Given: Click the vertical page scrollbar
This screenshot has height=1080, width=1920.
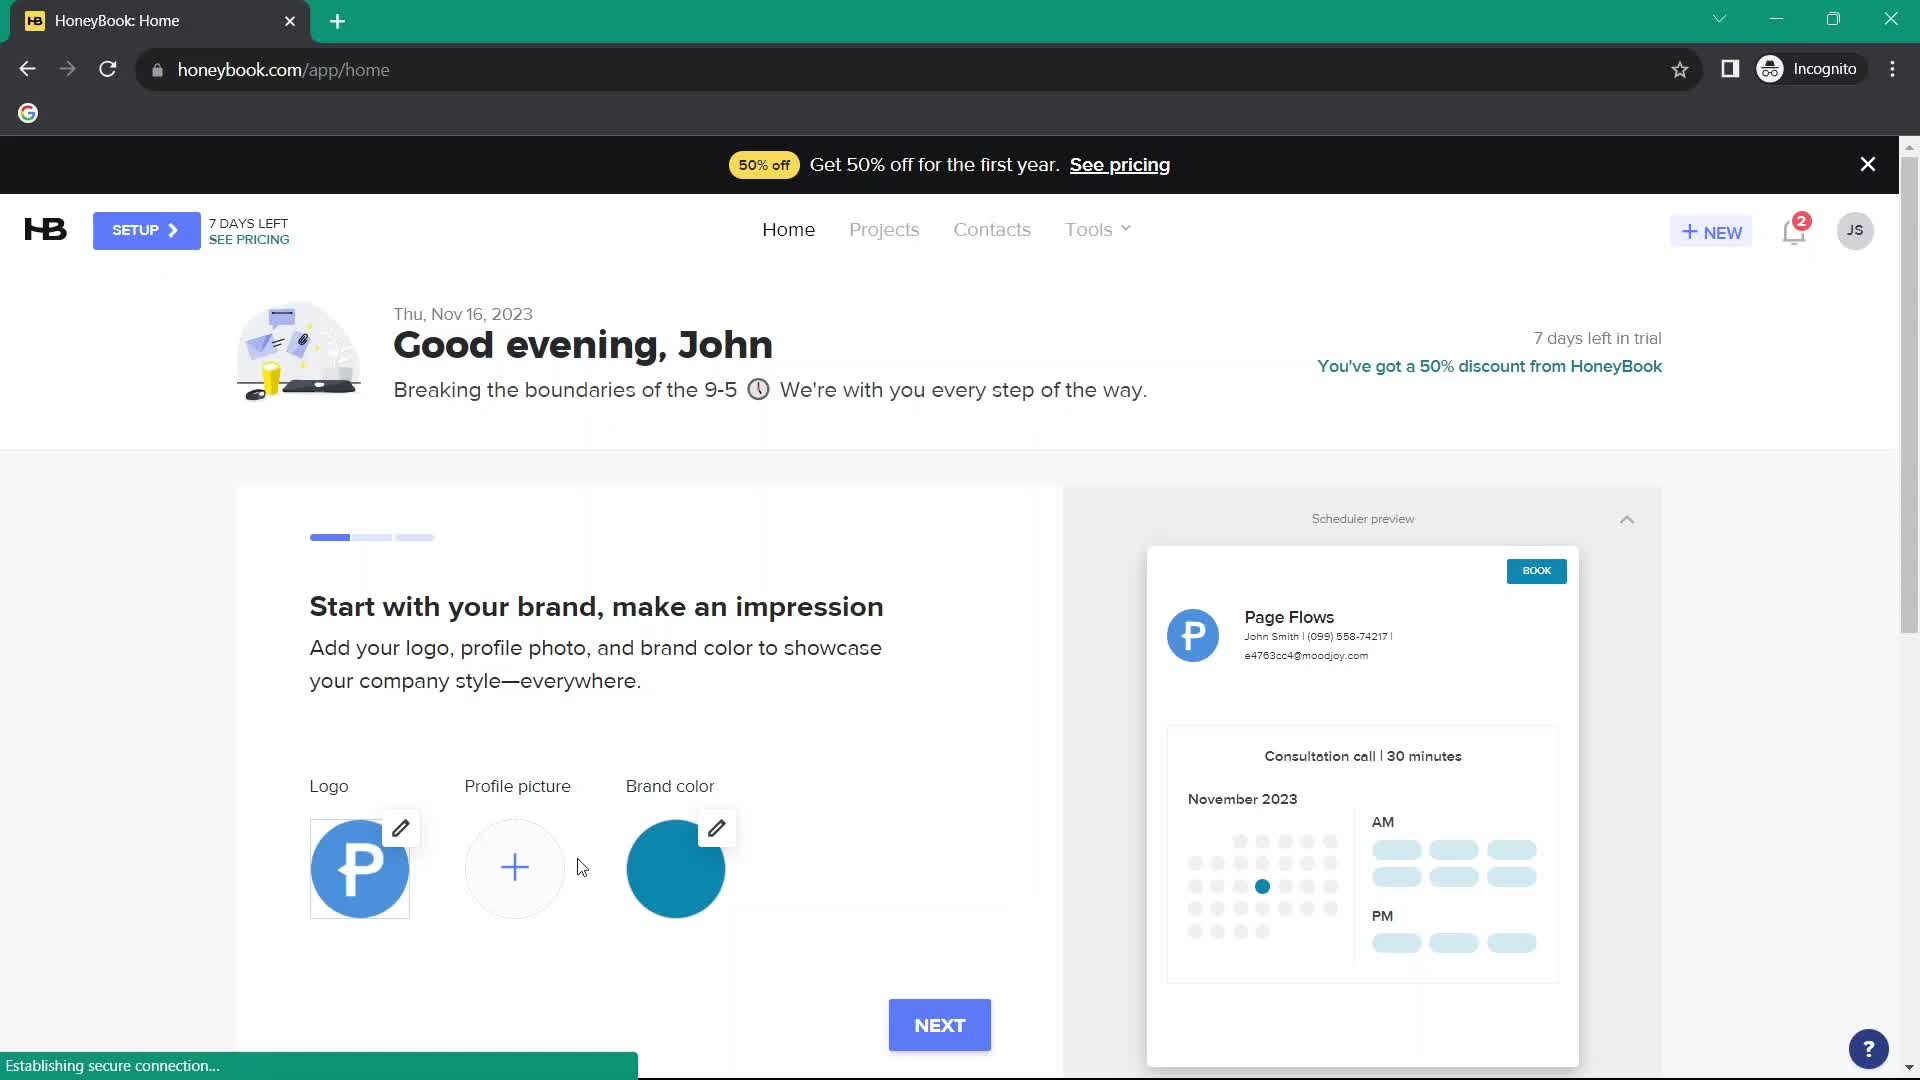Looking at the screenshot, I should (x=1909, y=395).
